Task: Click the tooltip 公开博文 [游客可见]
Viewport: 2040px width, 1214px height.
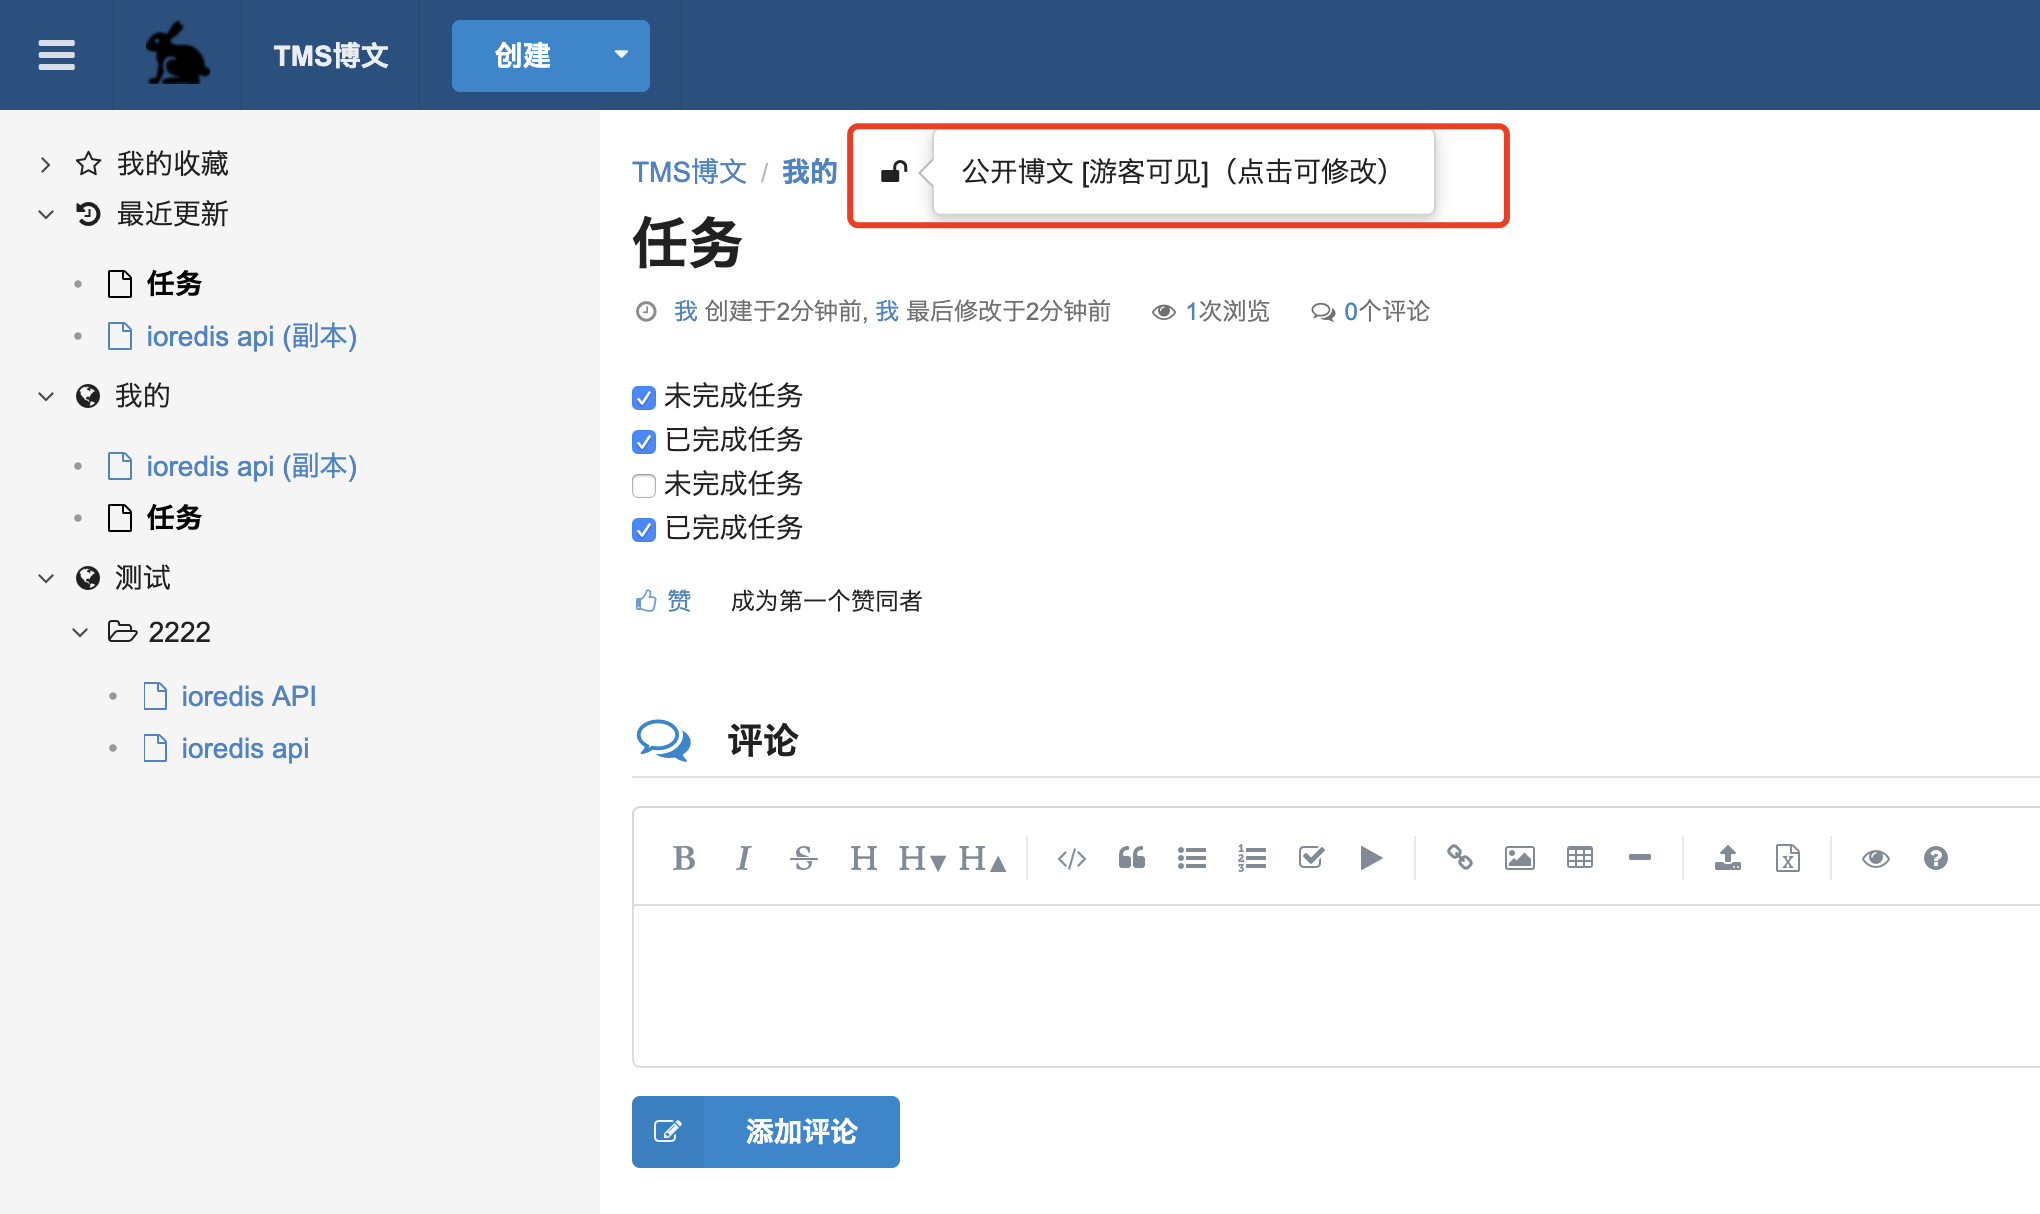Action: point(1184,172)
